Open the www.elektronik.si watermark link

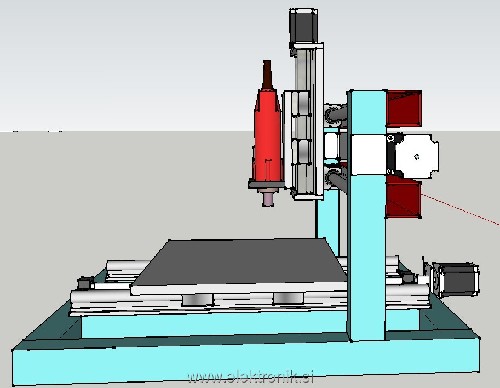250,377
